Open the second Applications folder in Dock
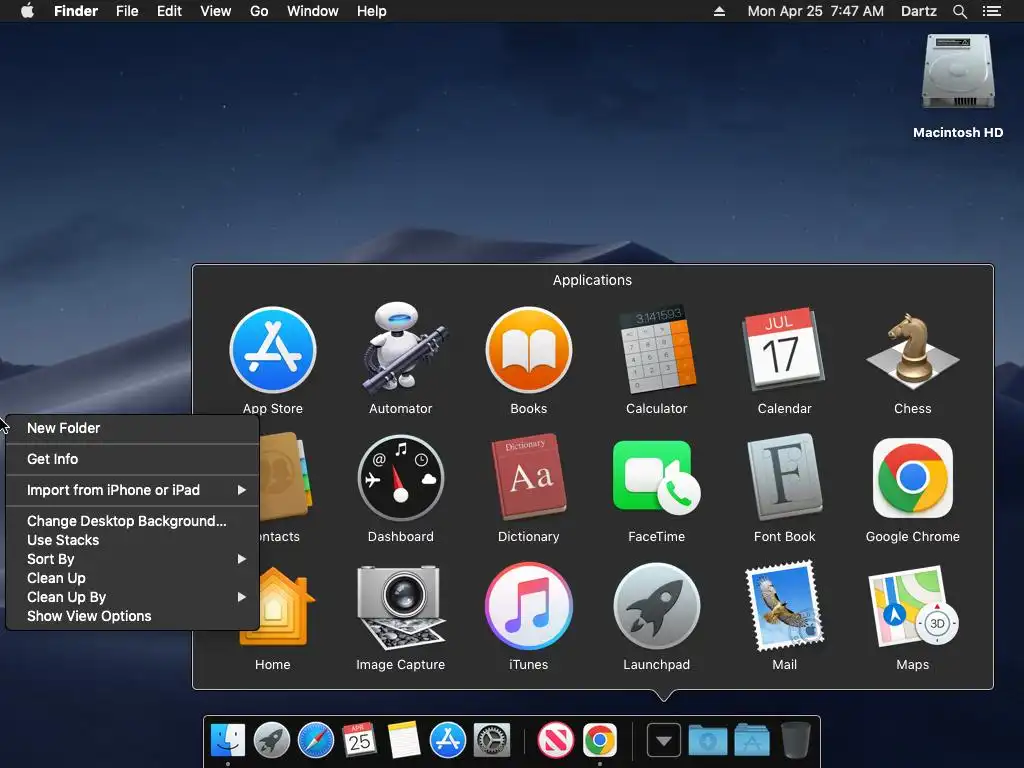 click(752, 741)
